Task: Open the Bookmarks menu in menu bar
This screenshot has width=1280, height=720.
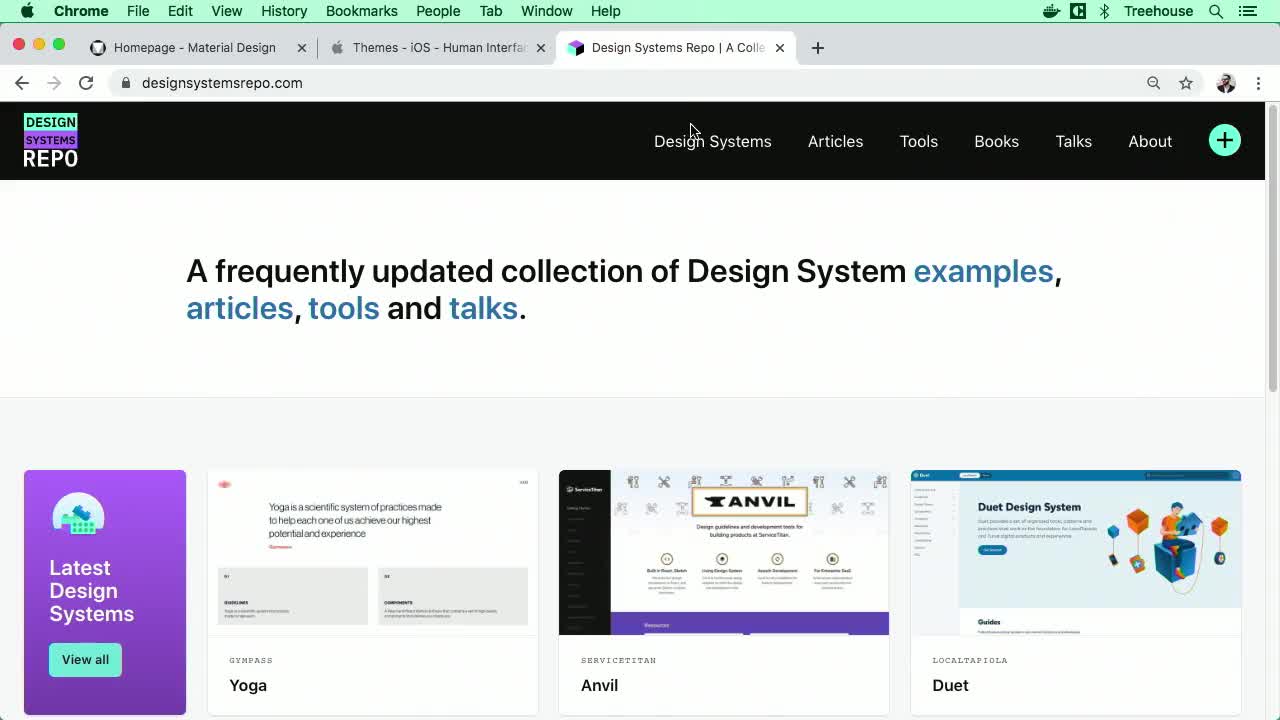Action: 361,11
